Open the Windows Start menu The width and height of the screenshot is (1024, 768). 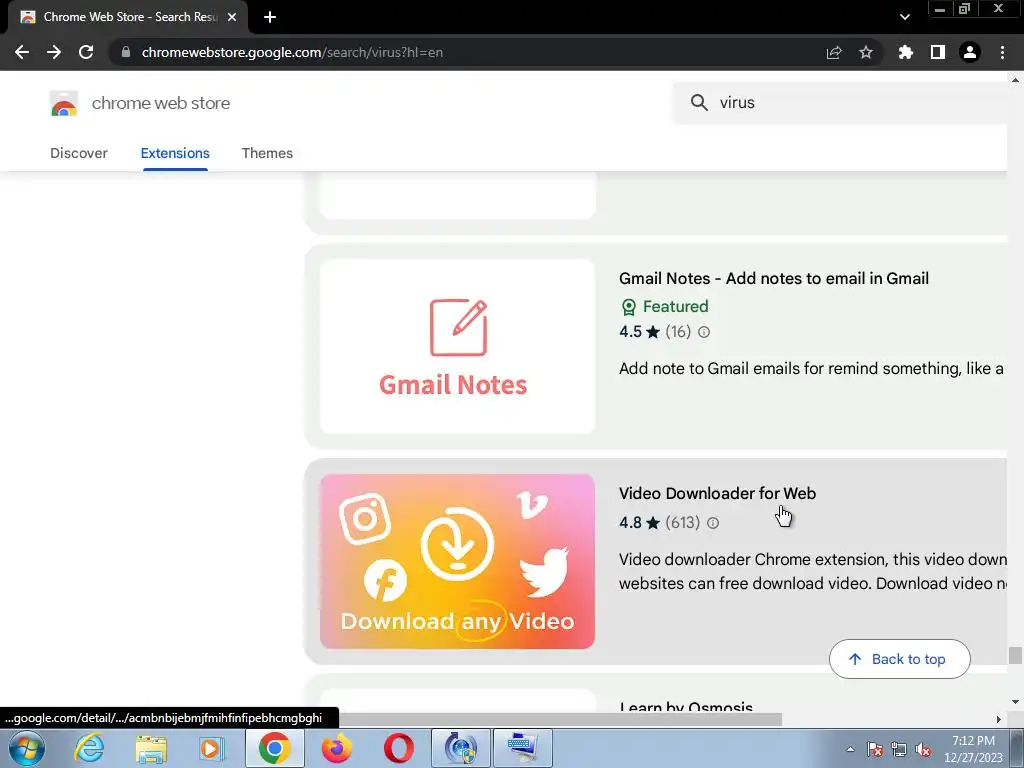26,748
